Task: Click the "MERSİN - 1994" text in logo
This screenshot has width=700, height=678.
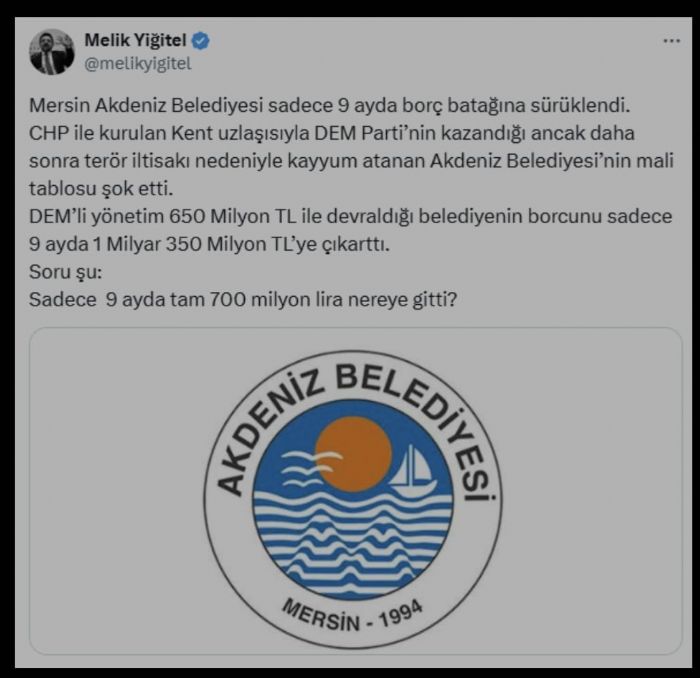Action: pos(352,616)
